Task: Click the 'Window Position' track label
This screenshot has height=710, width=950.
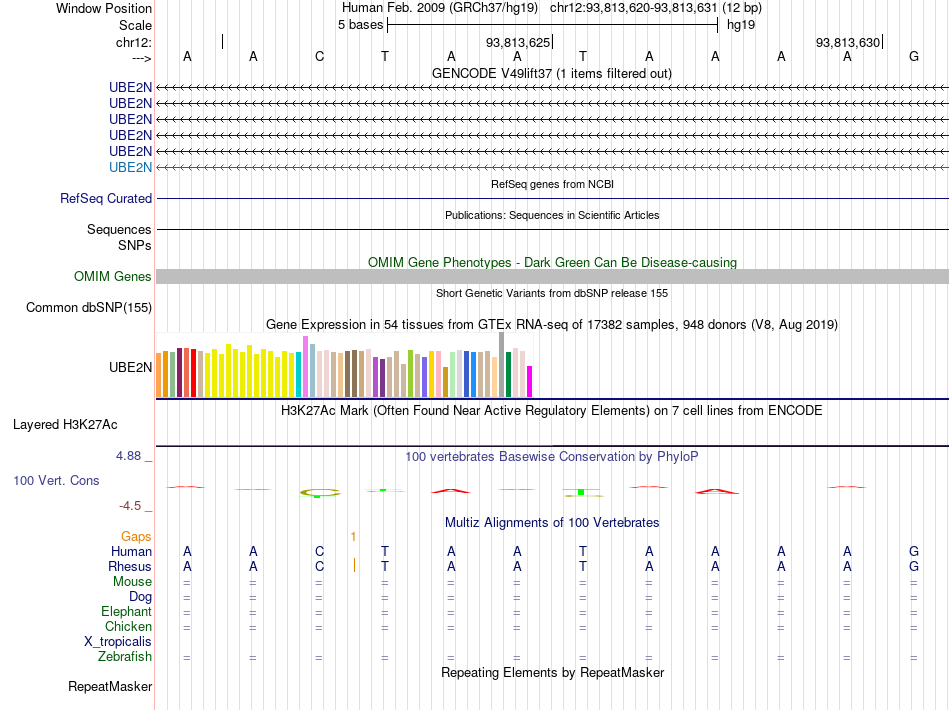Action: pyautogui.click(x=104, y=8)
